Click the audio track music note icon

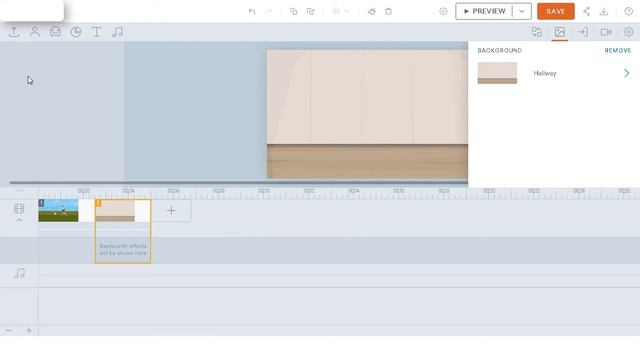(x=19, y=273)
